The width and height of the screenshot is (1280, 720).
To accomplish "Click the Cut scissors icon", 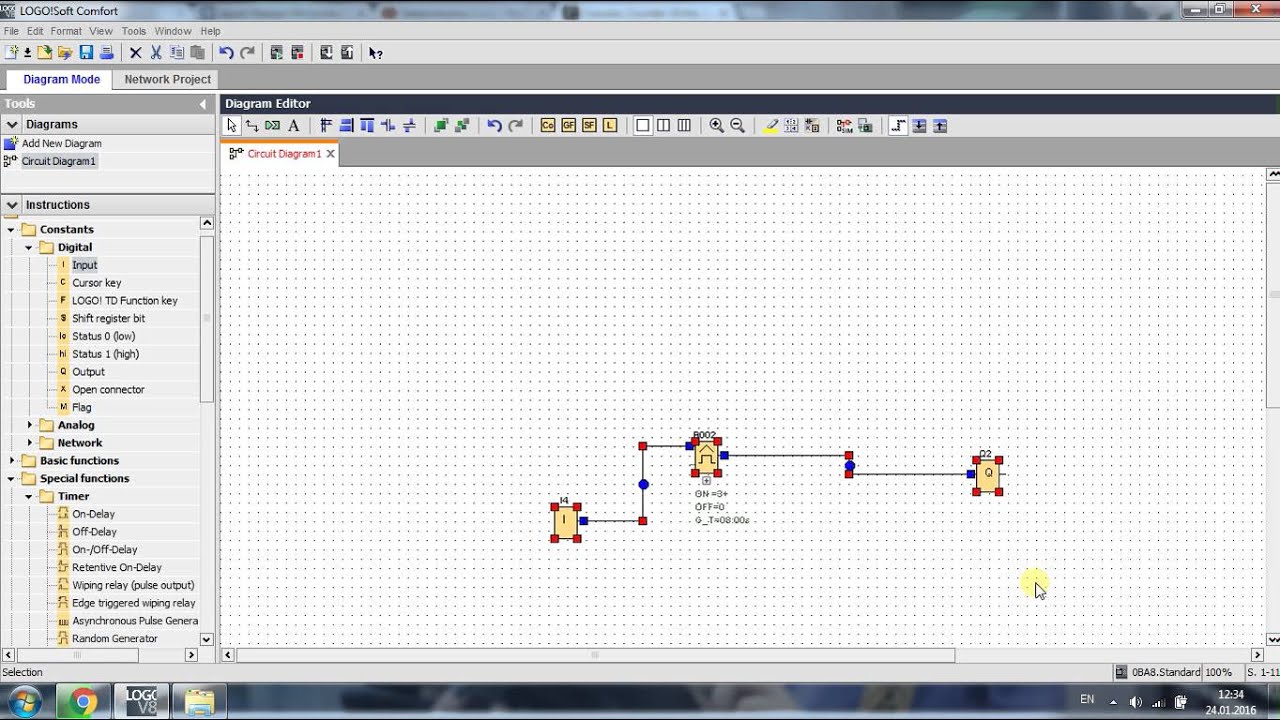I will click(x=156, y=52).
